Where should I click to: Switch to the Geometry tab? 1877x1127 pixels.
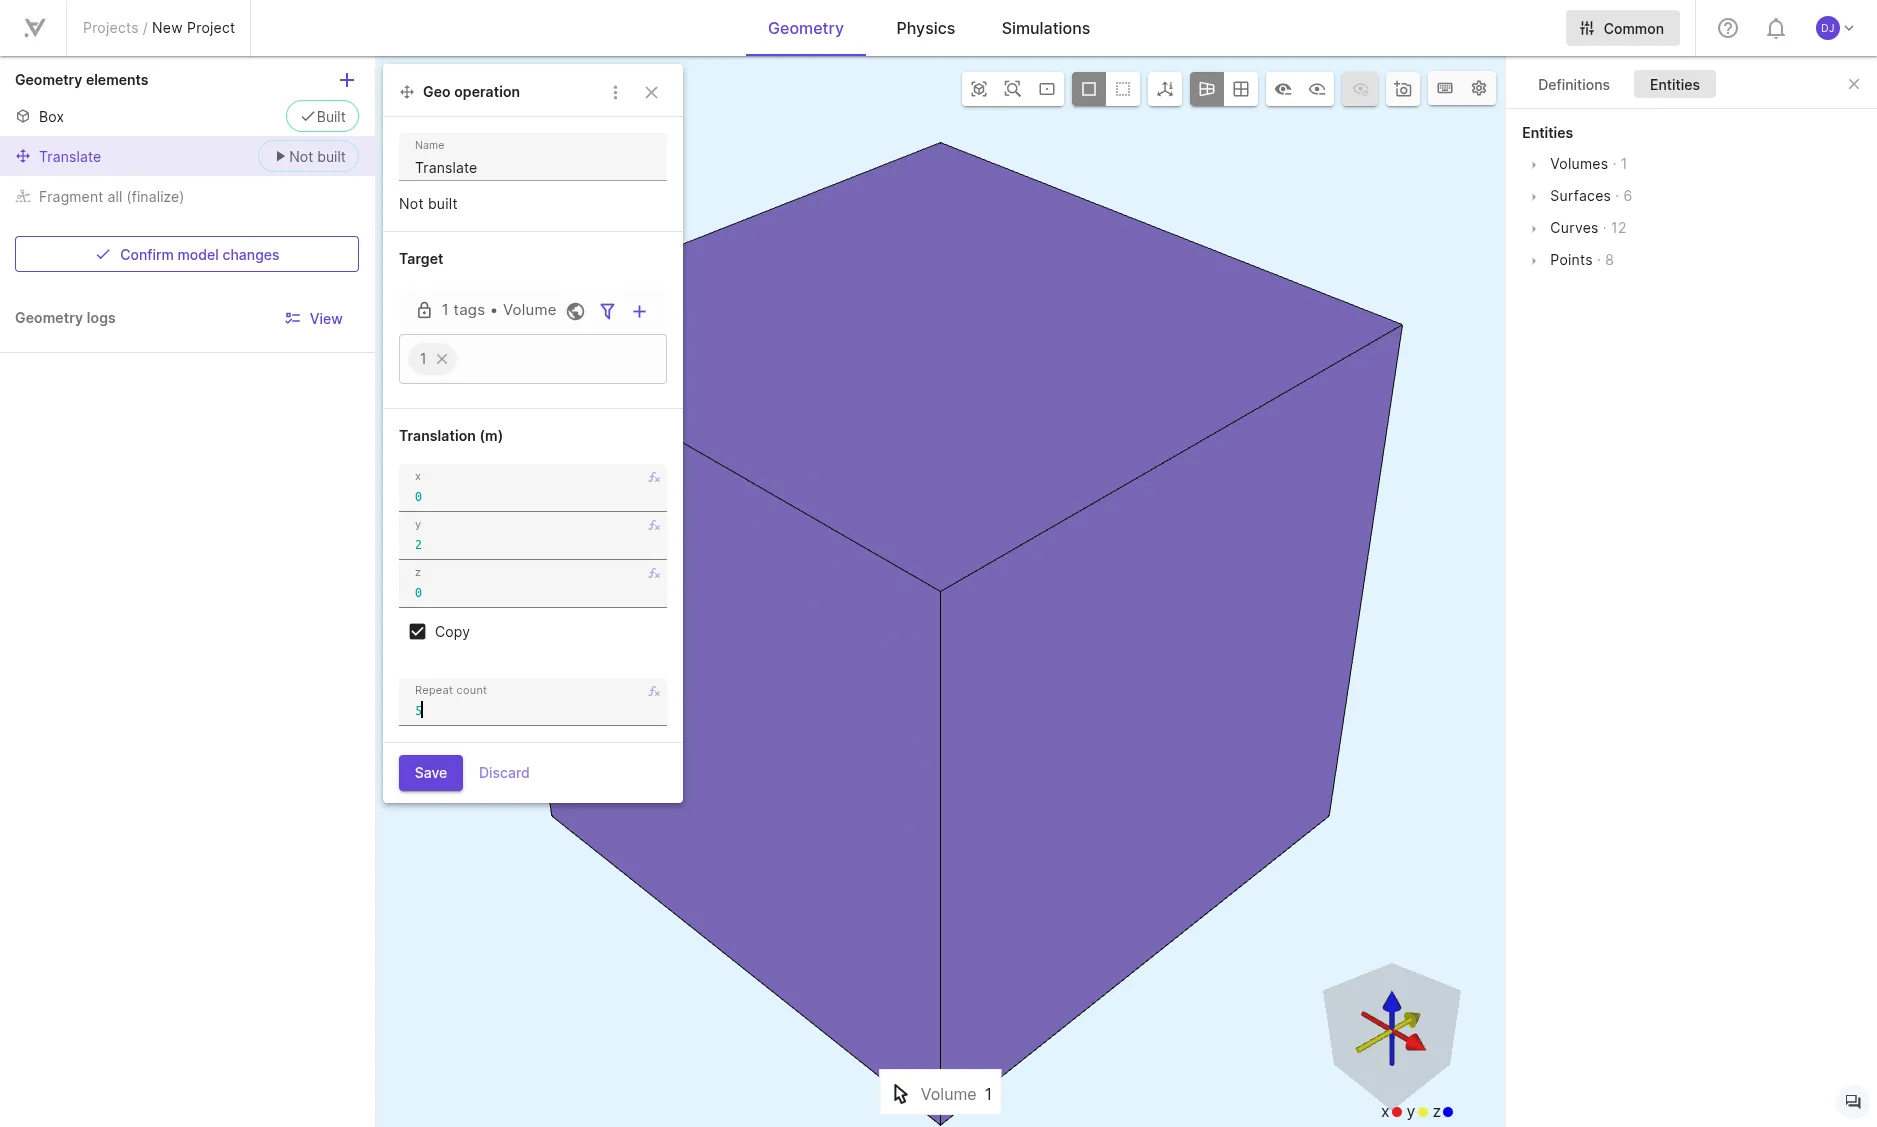[805, 28]
